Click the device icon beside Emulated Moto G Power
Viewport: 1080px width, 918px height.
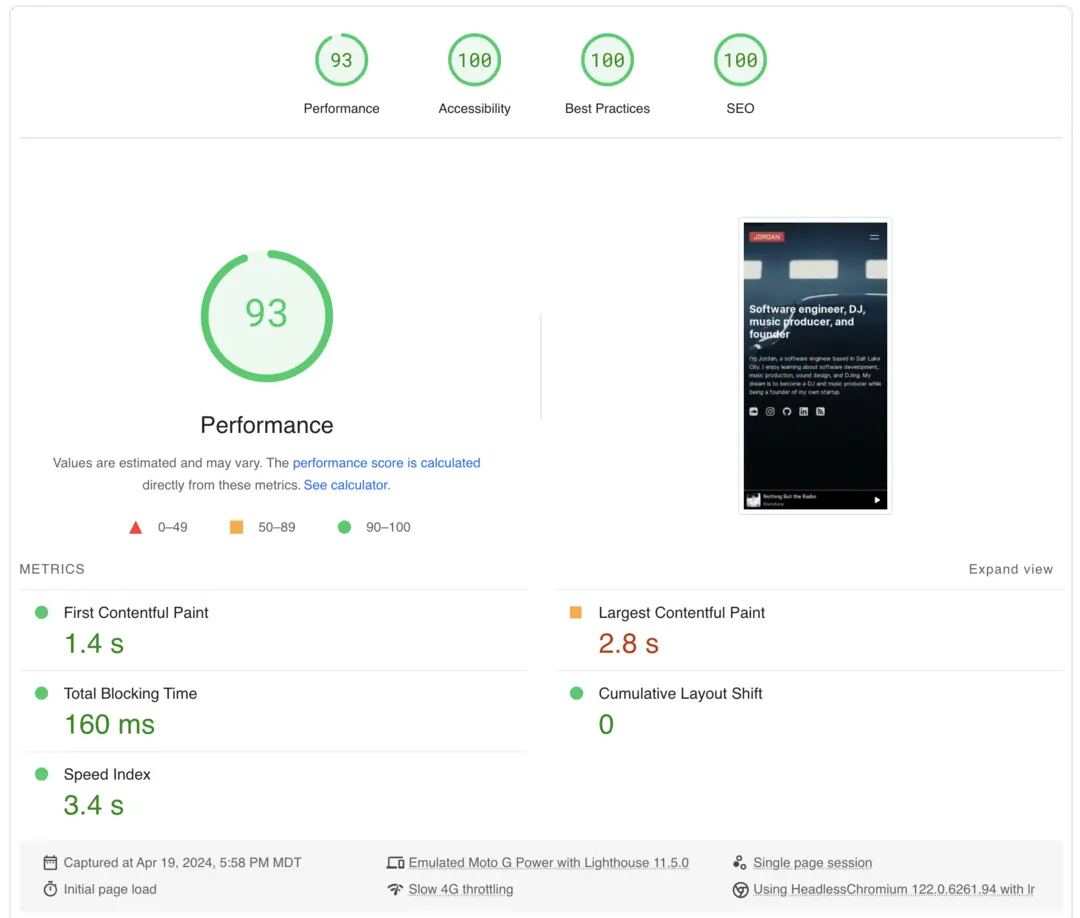395,862
